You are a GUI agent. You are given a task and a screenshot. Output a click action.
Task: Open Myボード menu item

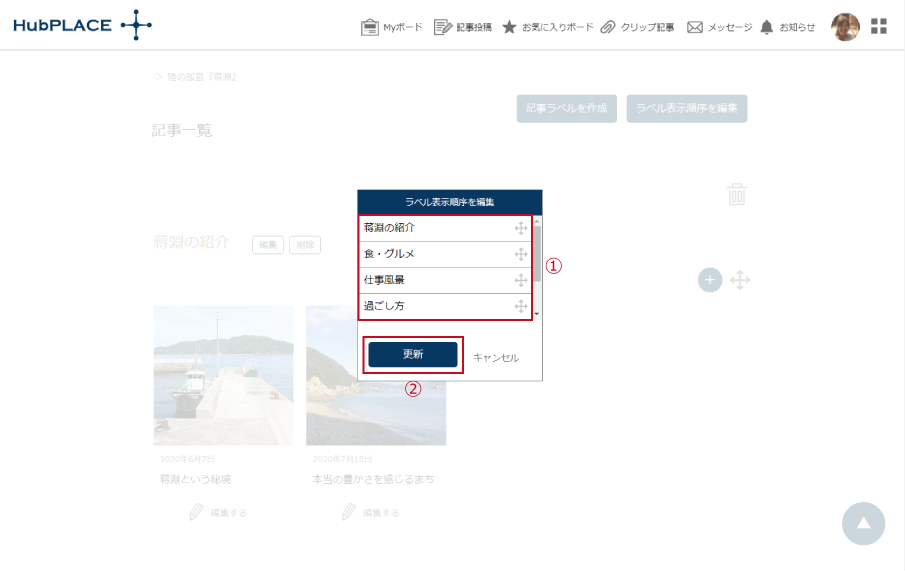click(x=403, y=27)
